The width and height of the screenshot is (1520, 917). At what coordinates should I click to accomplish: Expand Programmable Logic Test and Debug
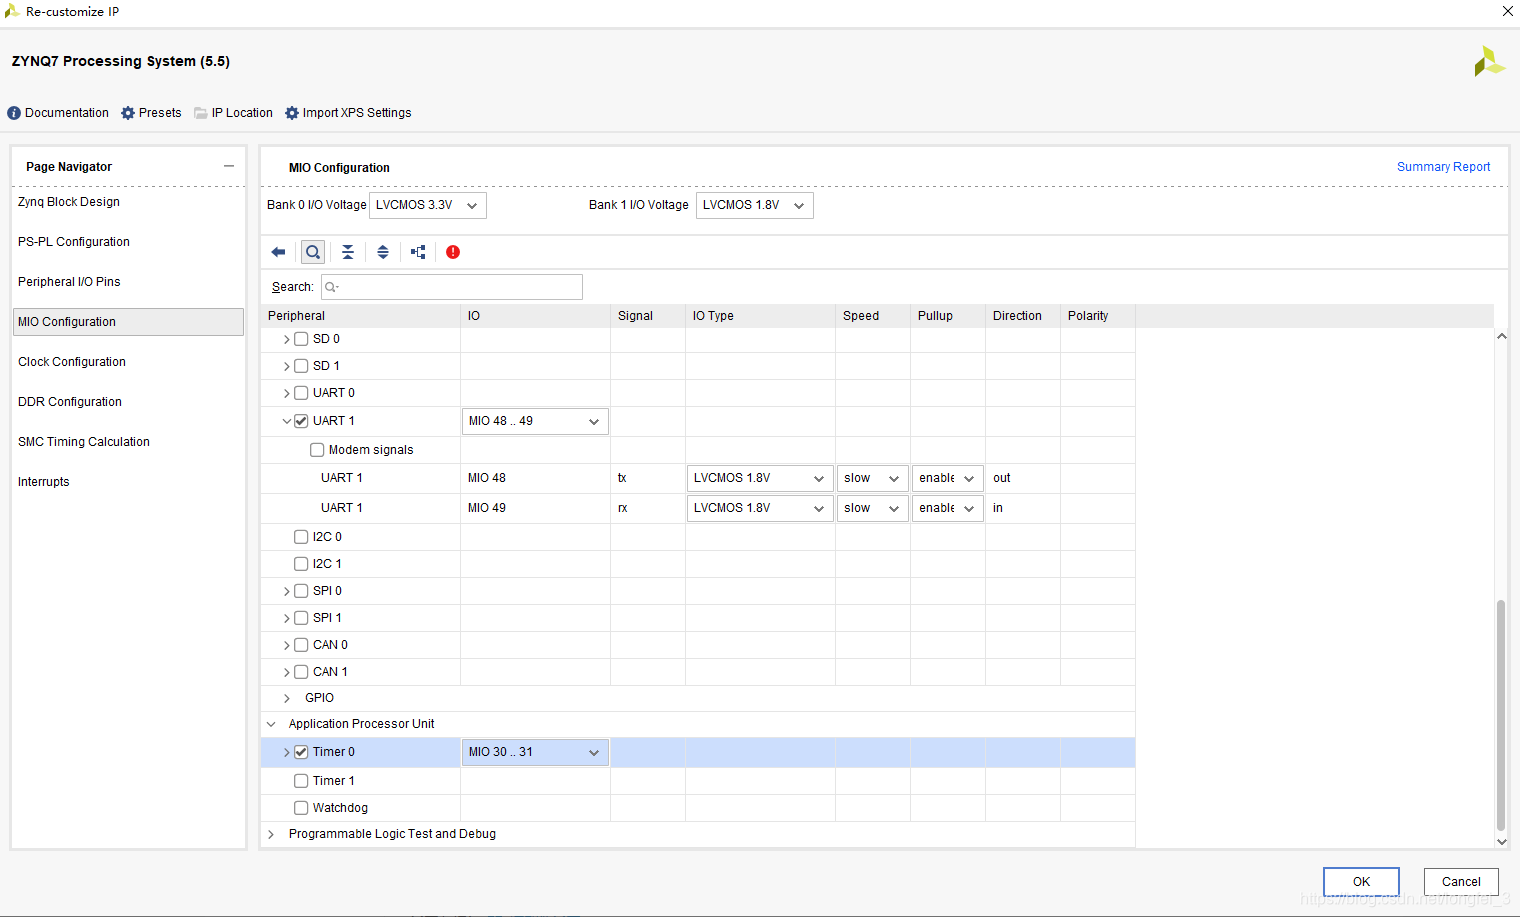[x=271, y=834]
